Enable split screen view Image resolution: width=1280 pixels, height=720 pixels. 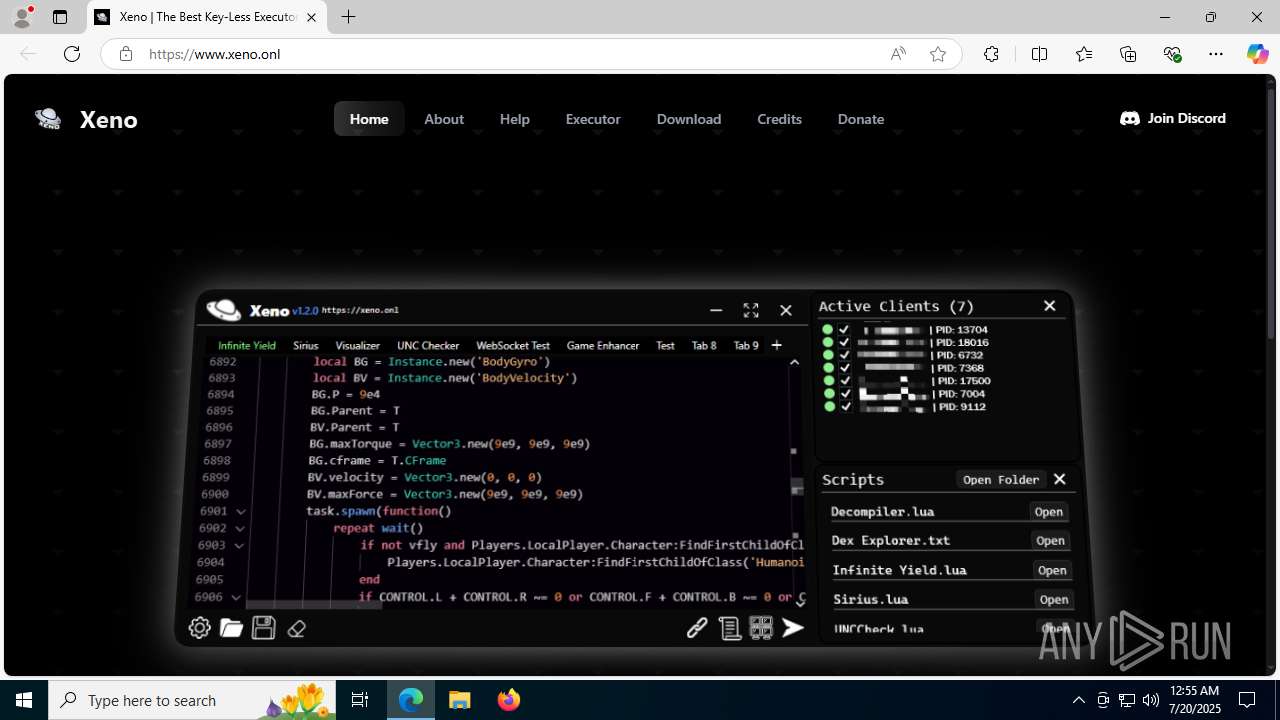coord(1039,54)
